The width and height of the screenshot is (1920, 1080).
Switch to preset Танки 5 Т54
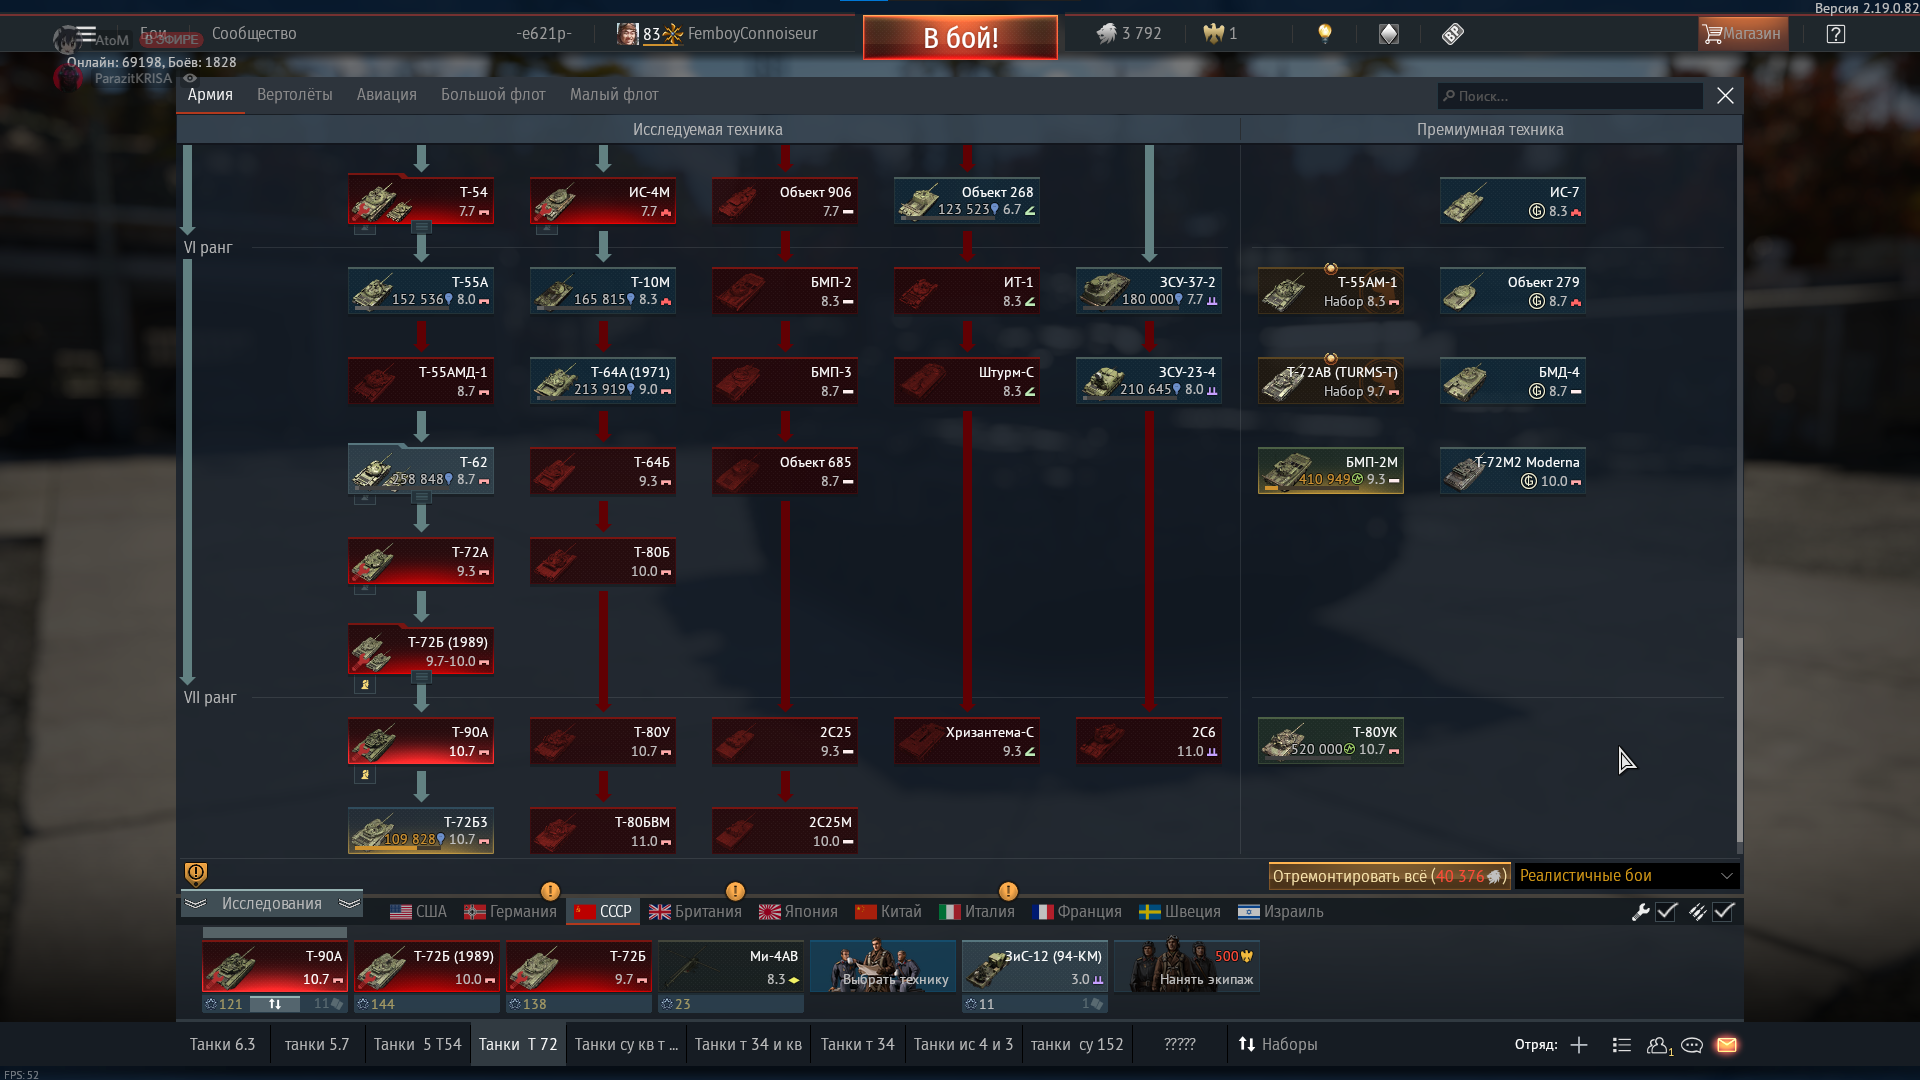coord(417,1045)
